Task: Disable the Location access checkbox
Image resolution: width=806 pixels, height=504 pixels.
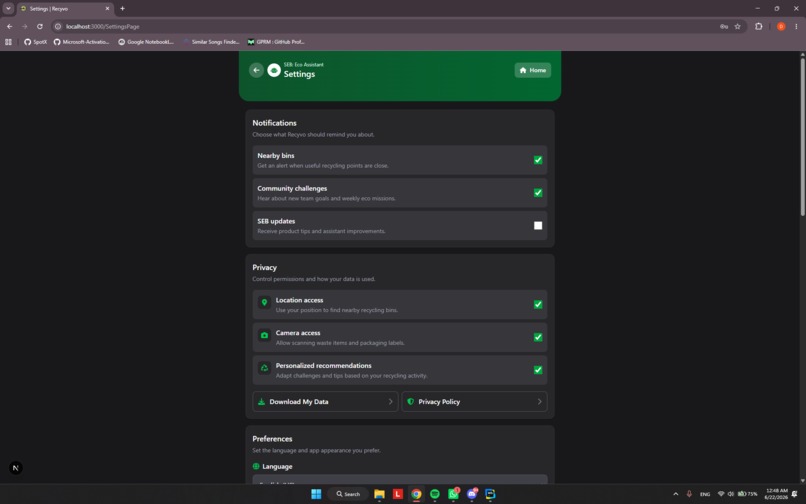Action: (x=538, y=304)
